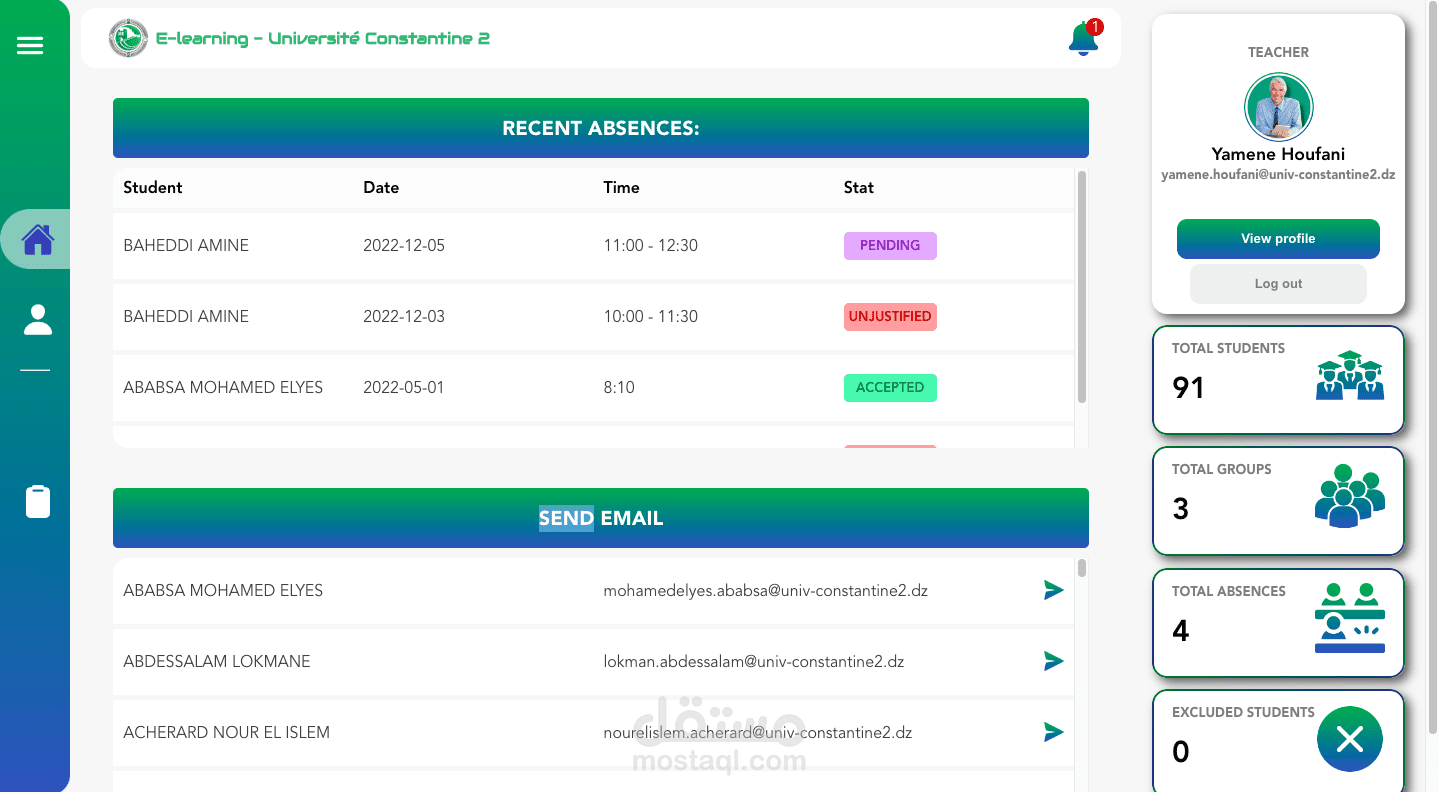The height and width of the screenshot is (792, 1439).
Task: Click ACHERARD NOUR EL ISLEM name
Action: (226, 732)
